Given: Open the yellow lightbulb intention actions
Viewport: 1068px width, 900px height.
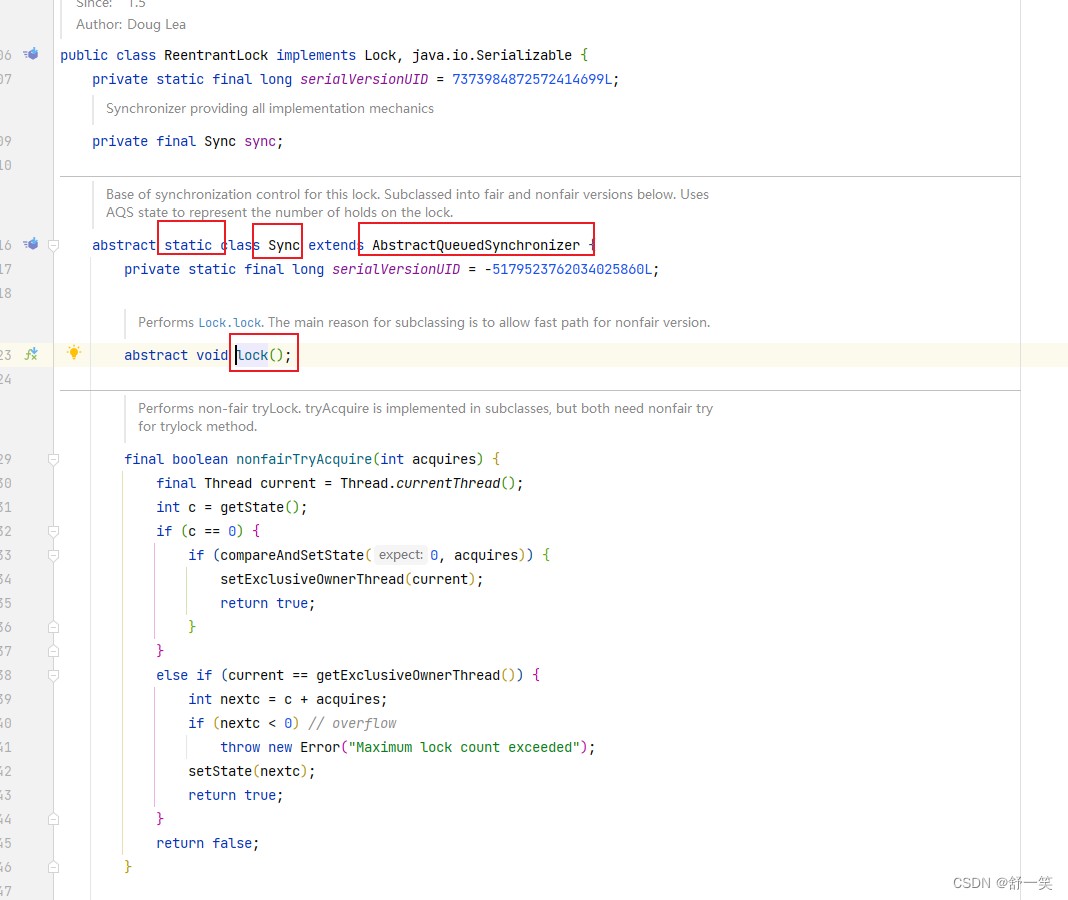Looking at the screenshot, I should click(74, 352).
